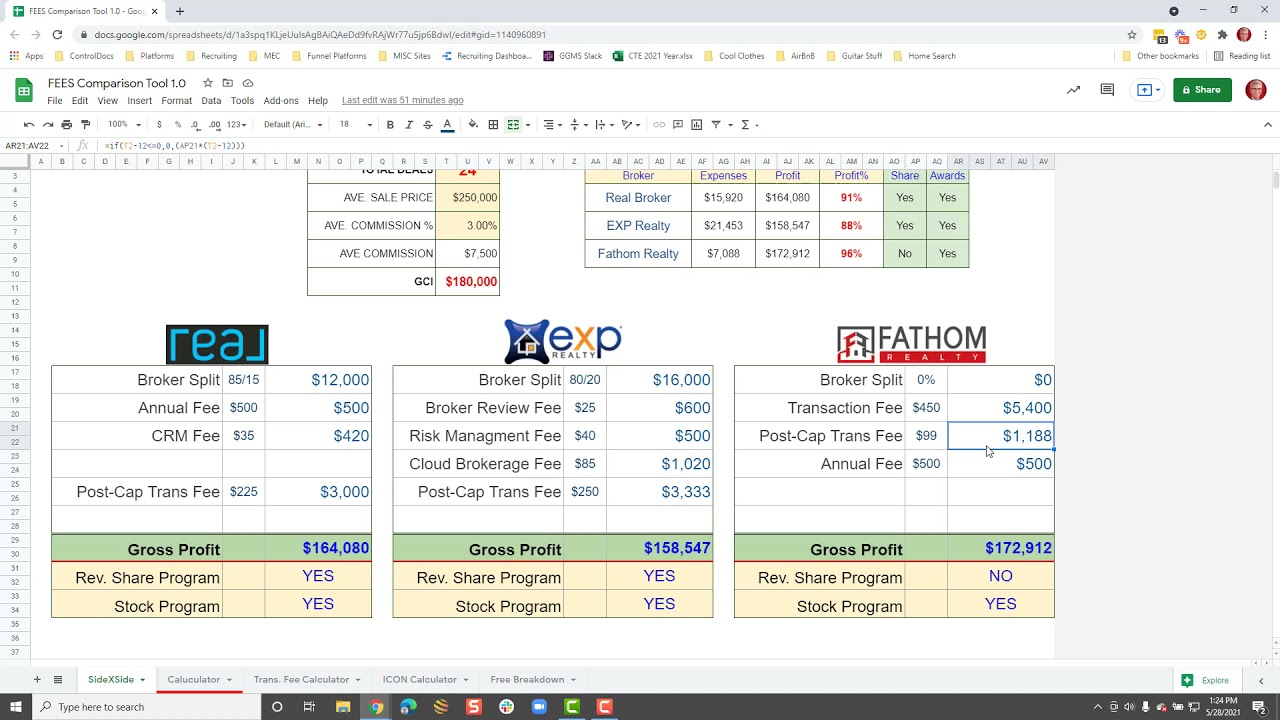The image size is (1280, 720).
Task: Open the borders menu
Action: point(493,125)
